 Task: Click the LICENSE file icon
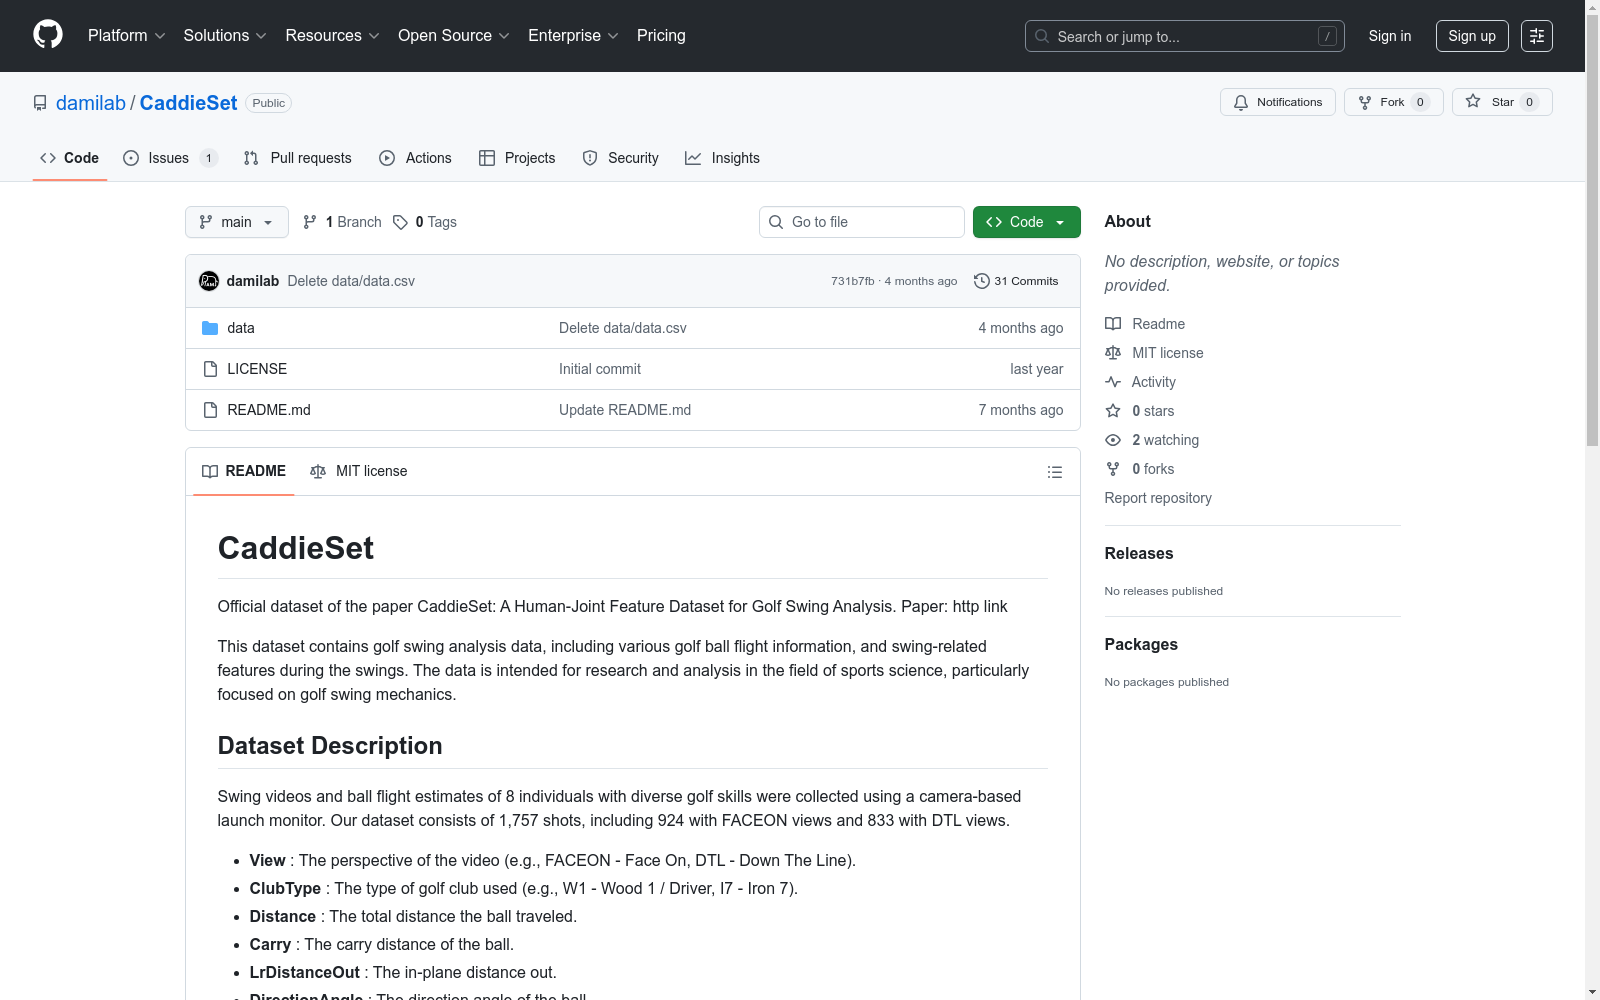point(210,369)
